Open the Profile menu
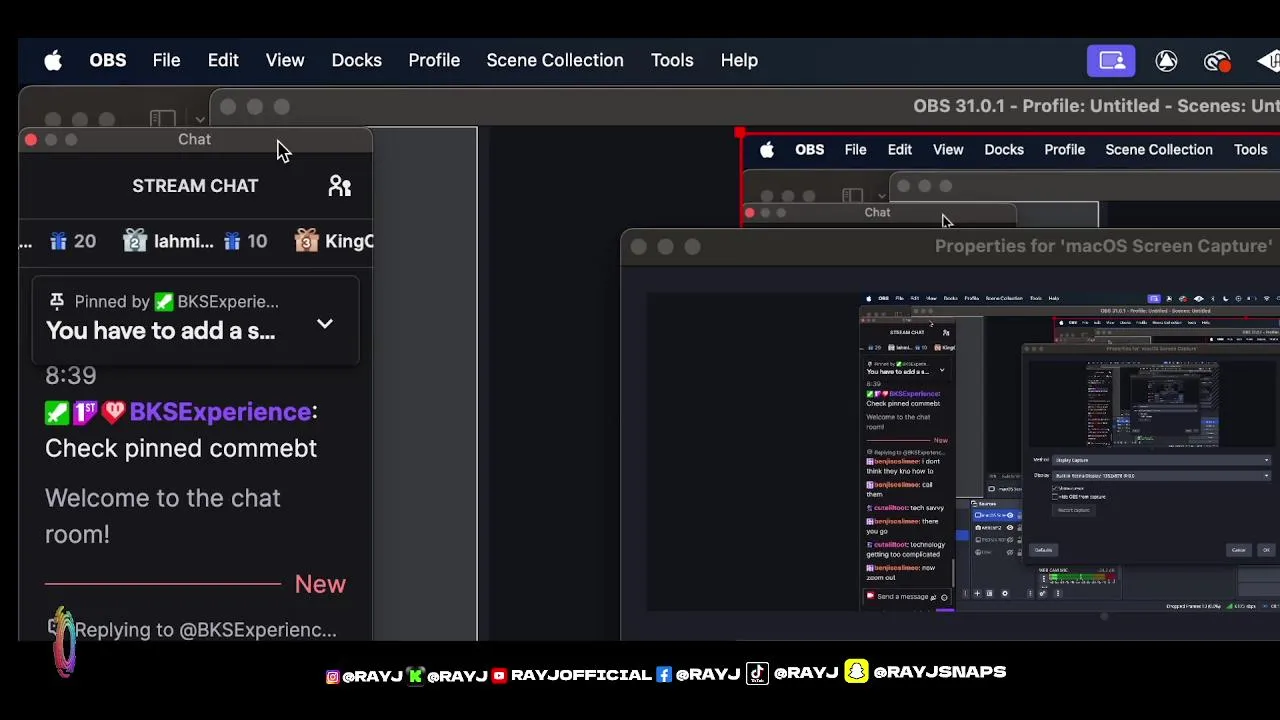 click(434, 60)
